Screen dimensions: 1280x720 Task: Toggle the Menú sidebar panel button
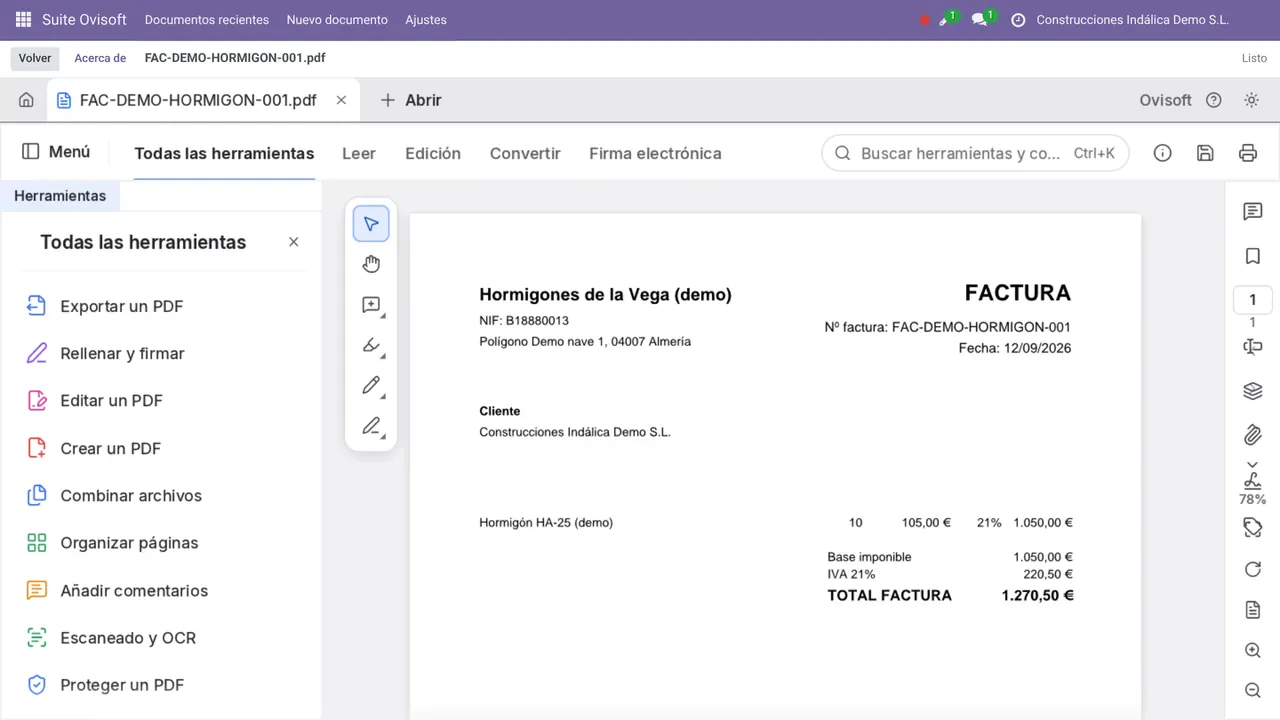tap(56, 152)
